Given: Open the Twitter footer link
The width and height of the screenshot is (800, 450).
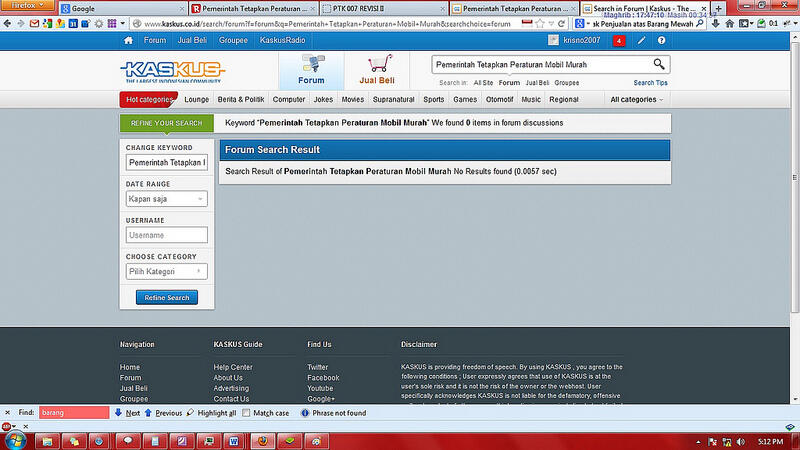Looking at the screenshot, I should tap(317, 367).
